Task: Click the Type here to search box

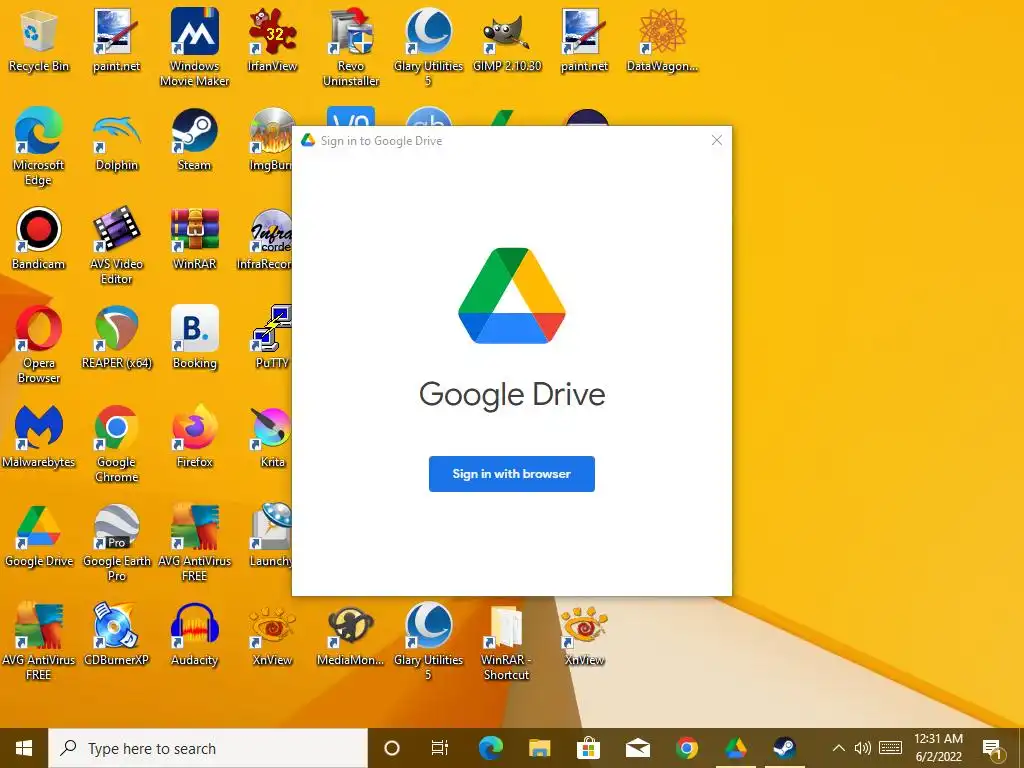Action: coord(208,748)
